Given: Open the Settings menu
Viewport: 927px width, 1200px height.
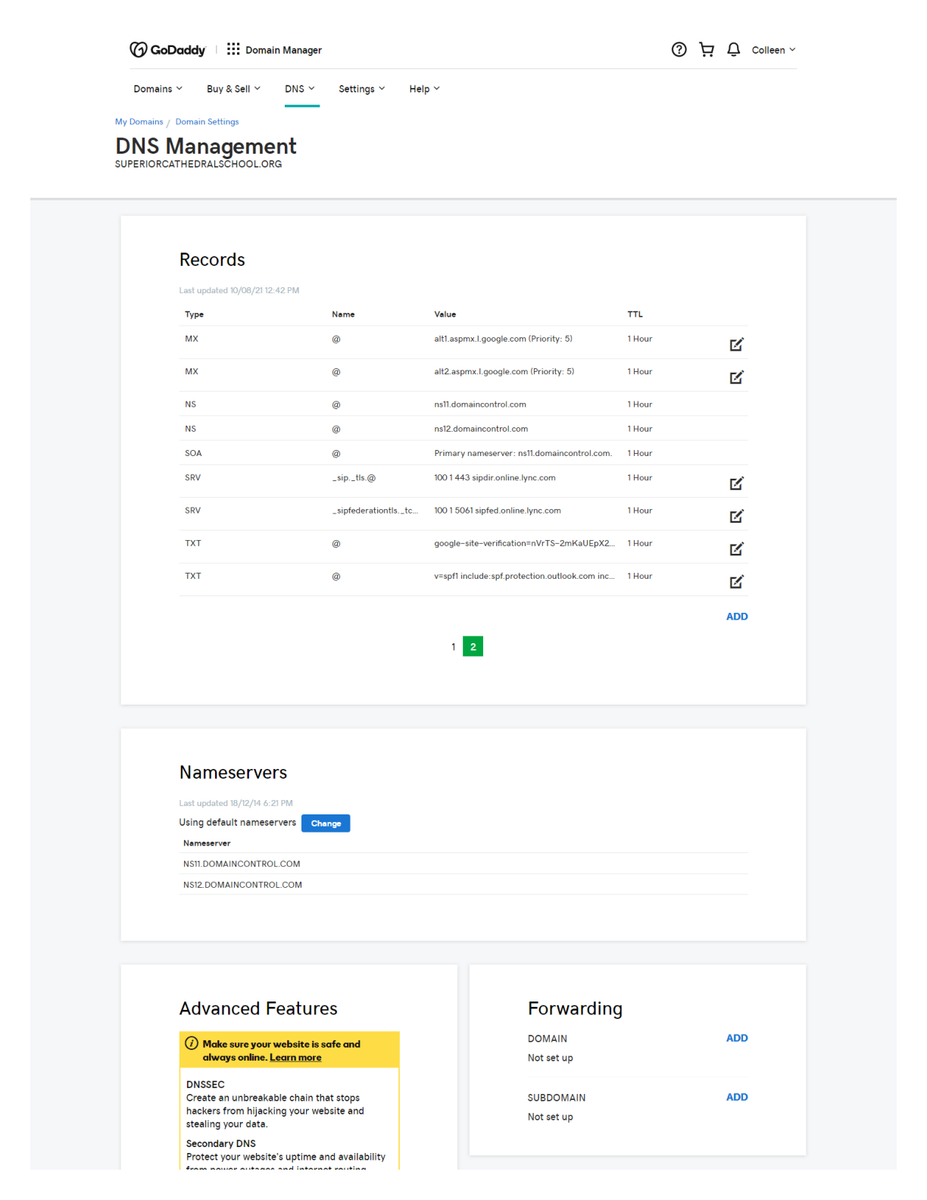Looking at the screenshot, I should click(x=361, y=89).
